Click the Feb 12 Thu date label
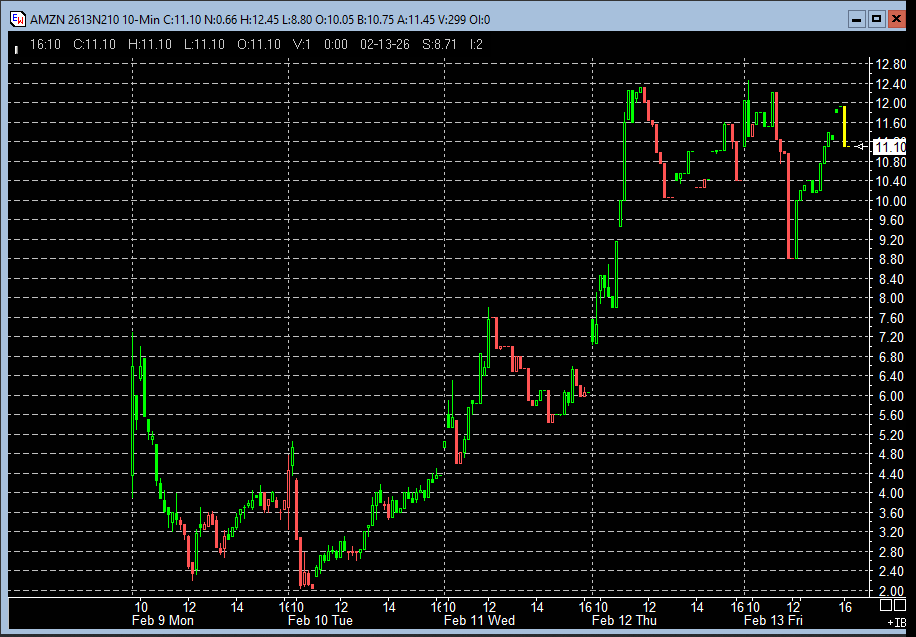This screenshot has height=637, width=916. pos(626,621)
